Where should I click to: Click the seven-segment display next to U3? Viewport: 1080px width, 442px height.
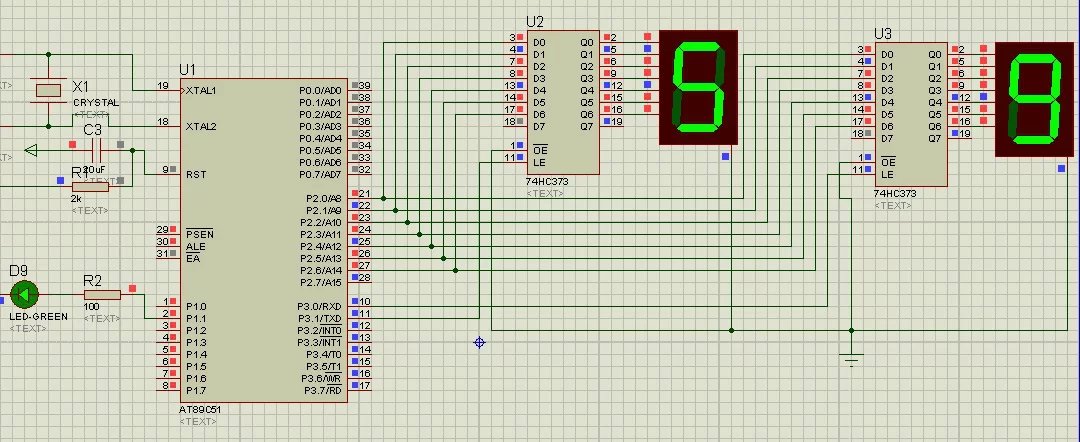click(1034, 99)
